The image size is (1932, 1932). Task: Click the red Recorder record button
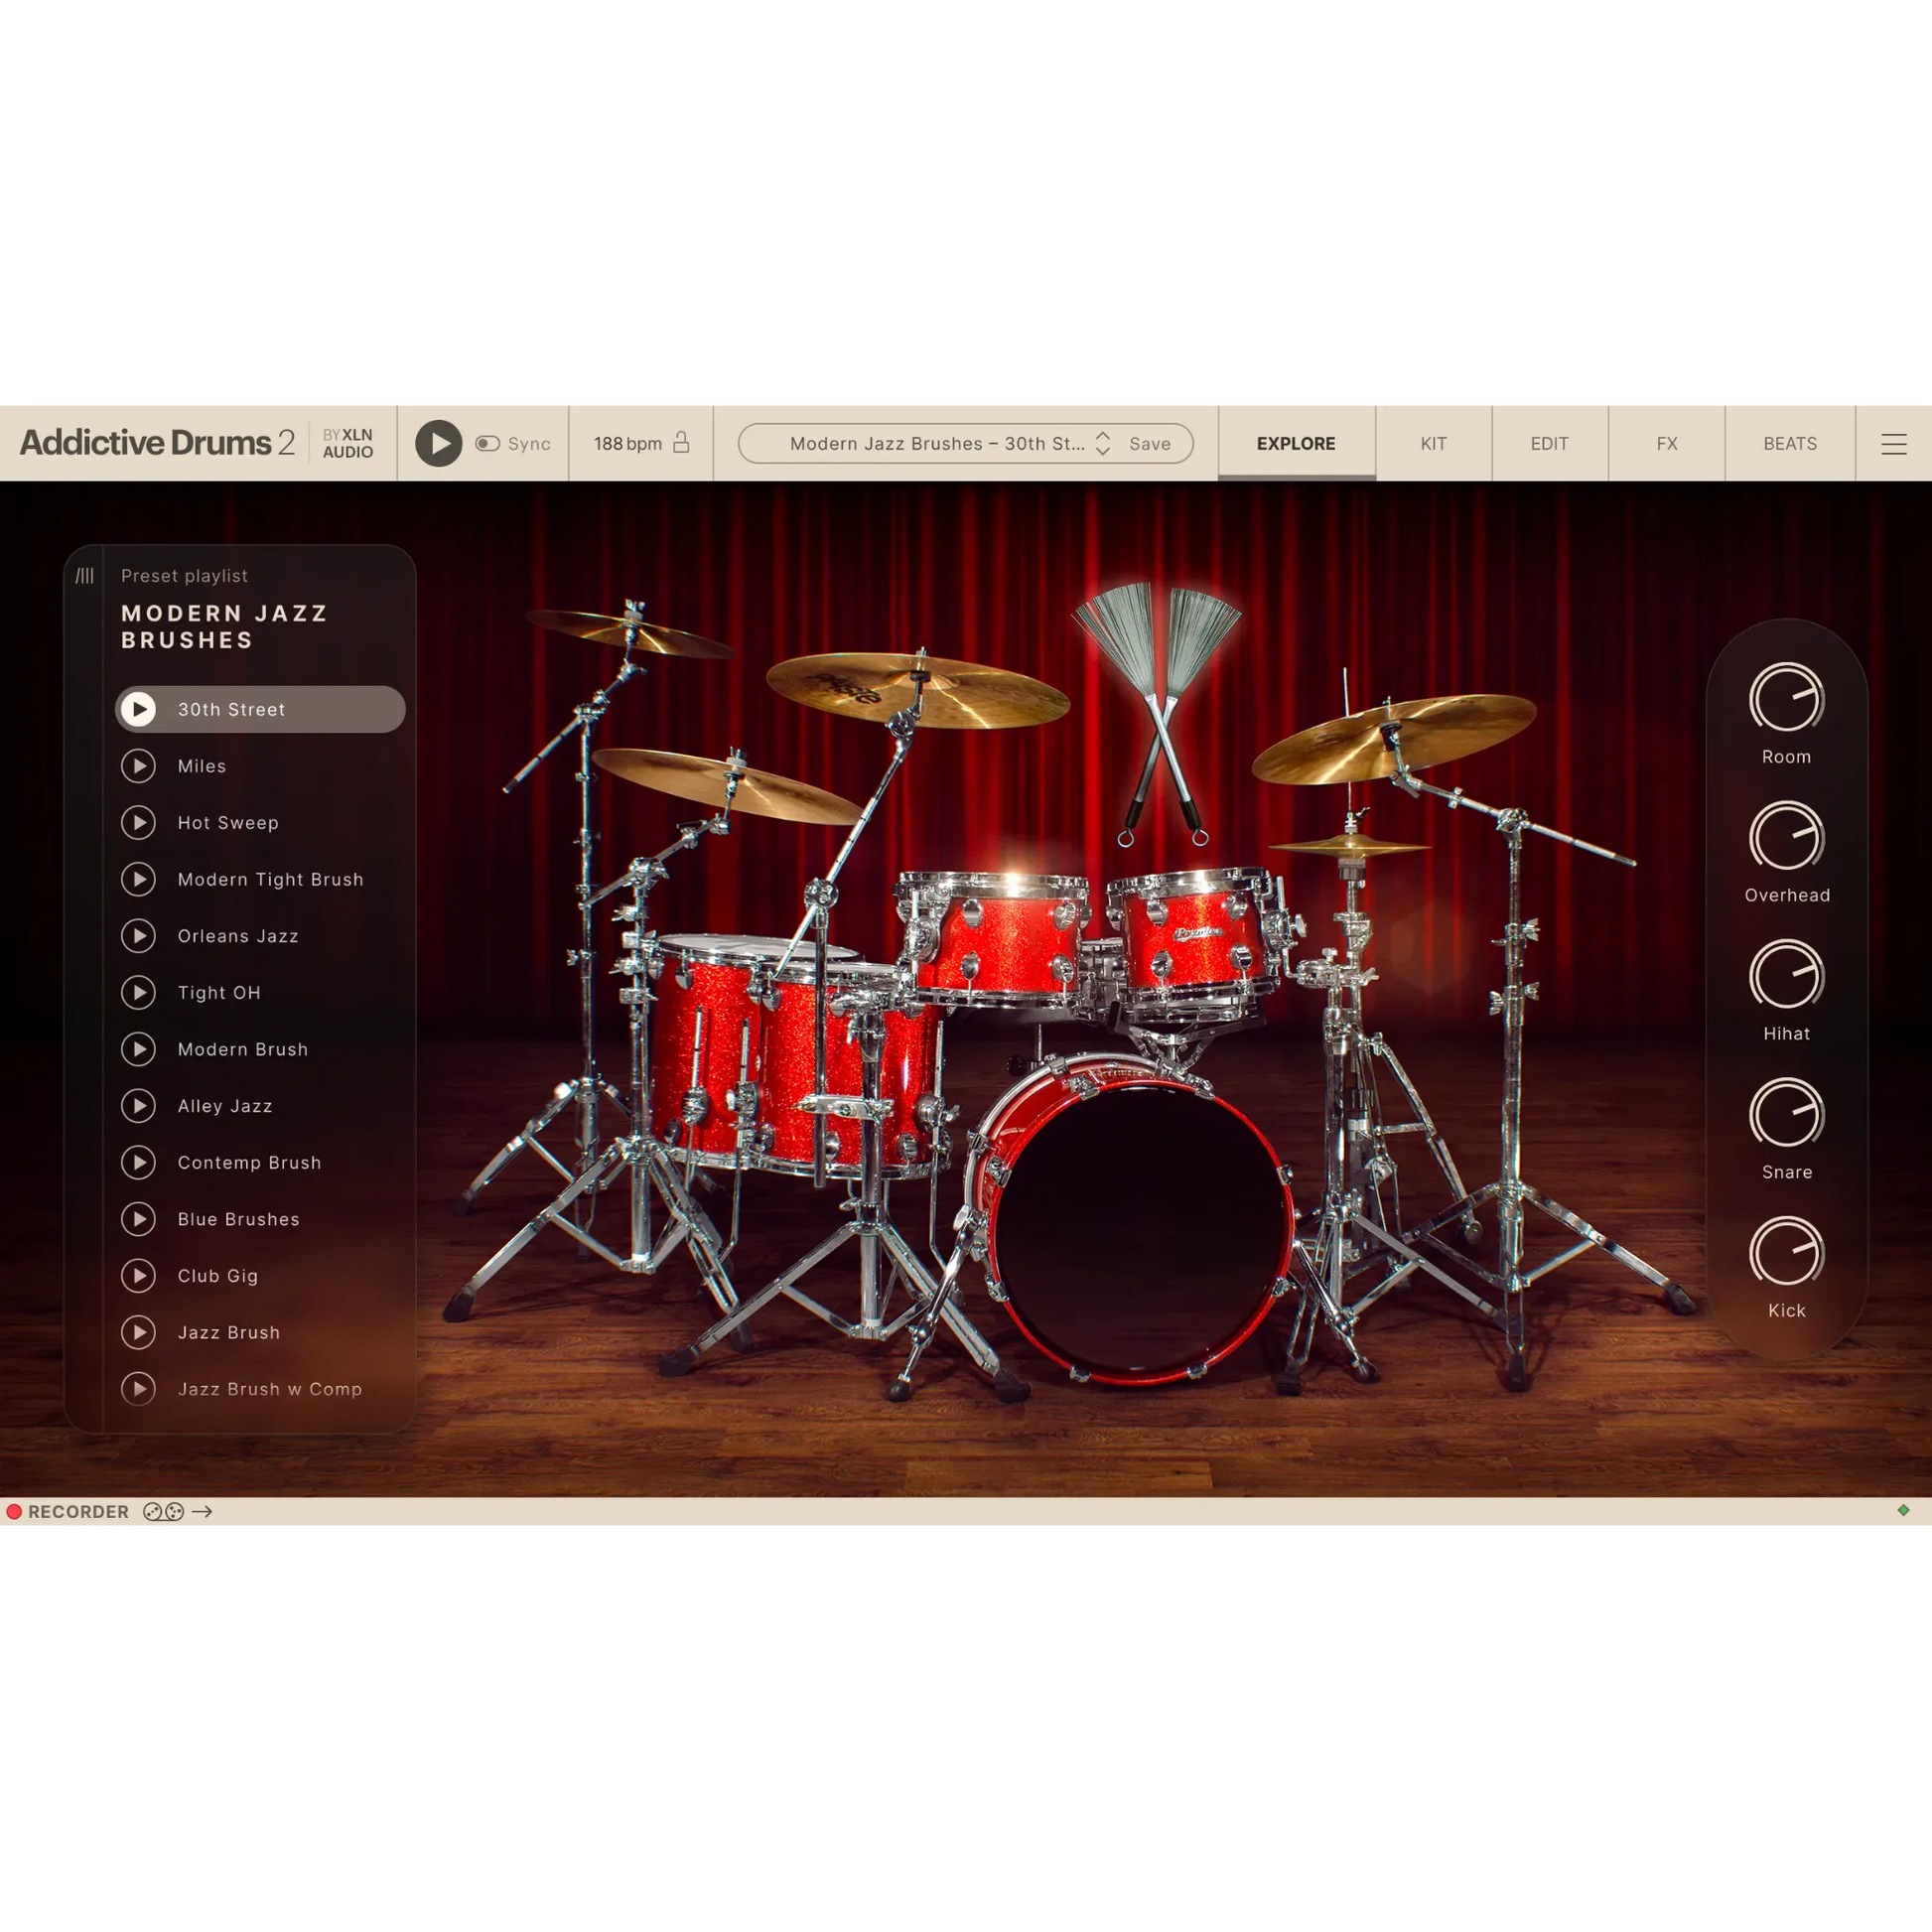point(14,1512)
